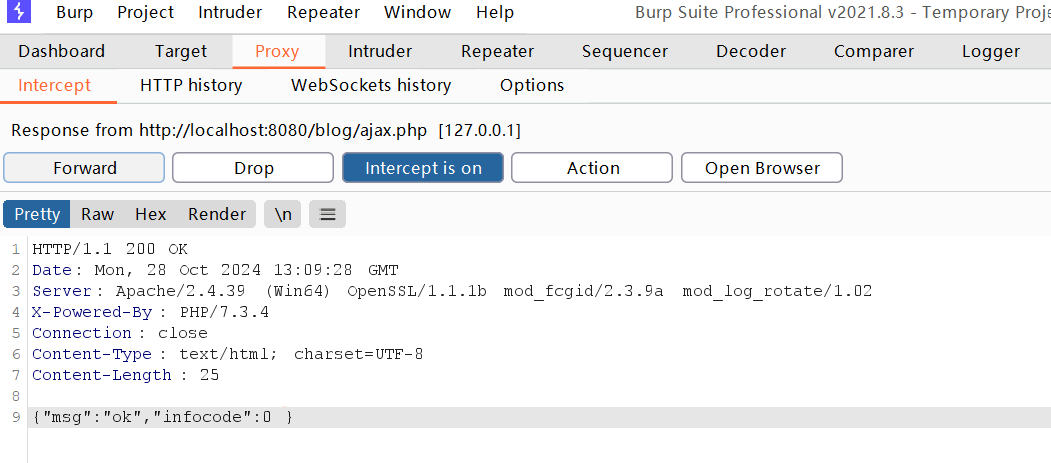Click the Open Browser button
1051x463 pixels.
(762, 168)
